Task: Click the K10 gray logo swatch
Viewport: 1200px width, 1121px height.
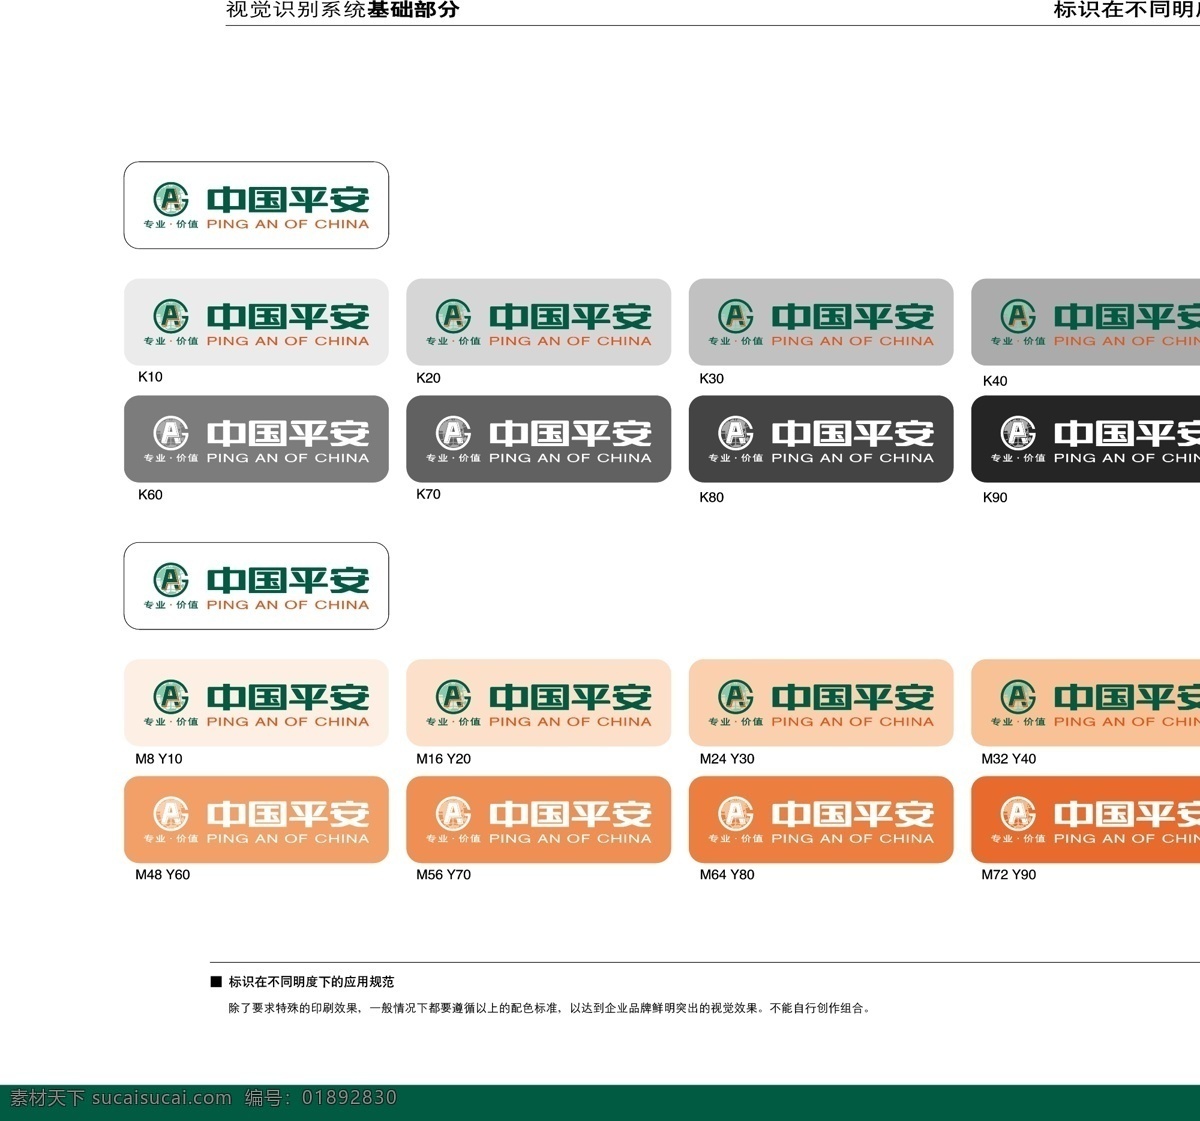Action: click(x=256, y=322)
